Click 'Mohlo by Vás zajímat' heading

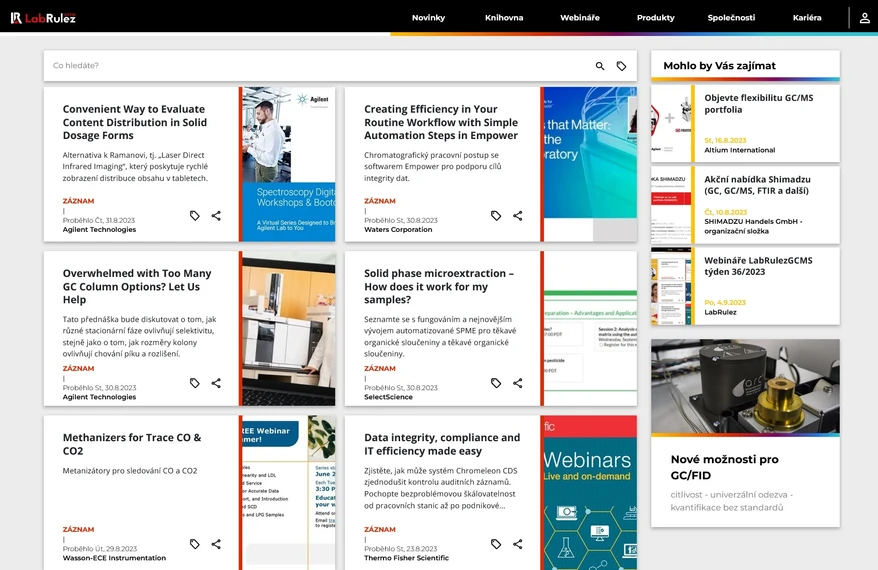(x=720, y=66)
